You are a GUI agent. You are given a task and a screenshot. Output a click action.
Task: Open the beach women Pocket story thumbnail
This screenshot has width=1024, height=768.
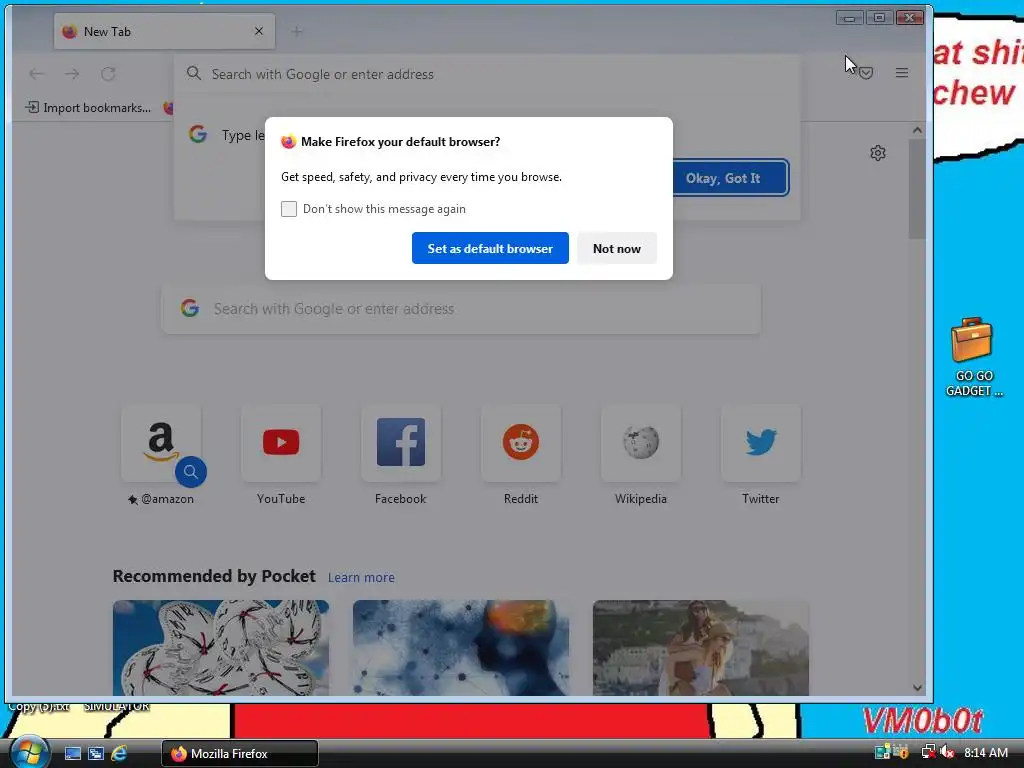coord(701,648)
